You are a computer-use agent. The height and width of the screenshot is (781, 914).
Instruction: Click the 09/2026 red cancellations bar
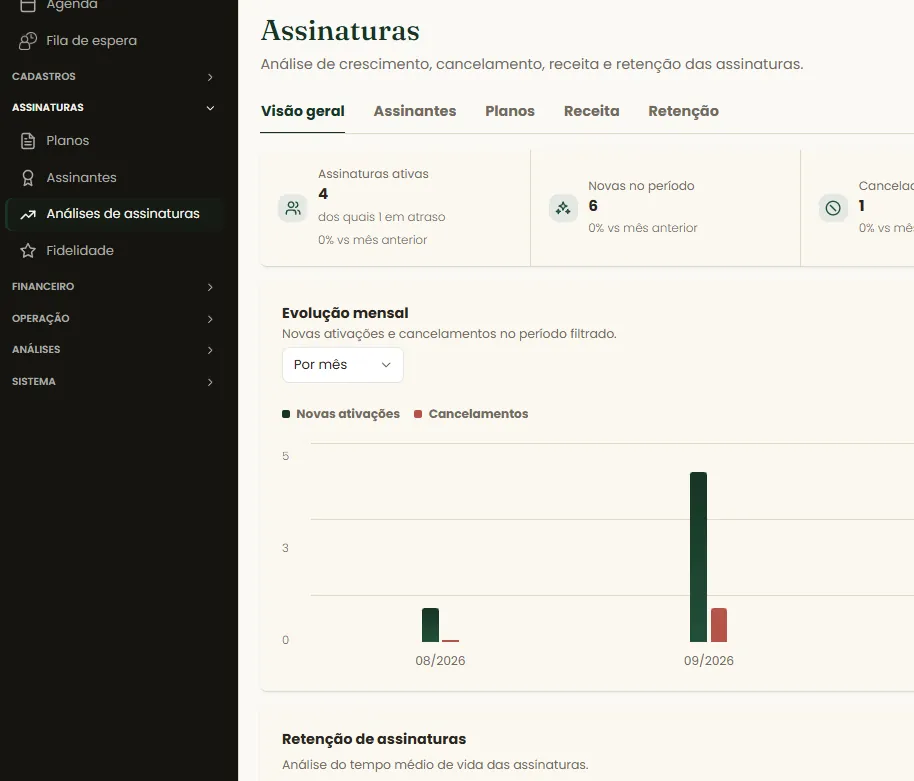pyautogui.click(x=719, y=625)
